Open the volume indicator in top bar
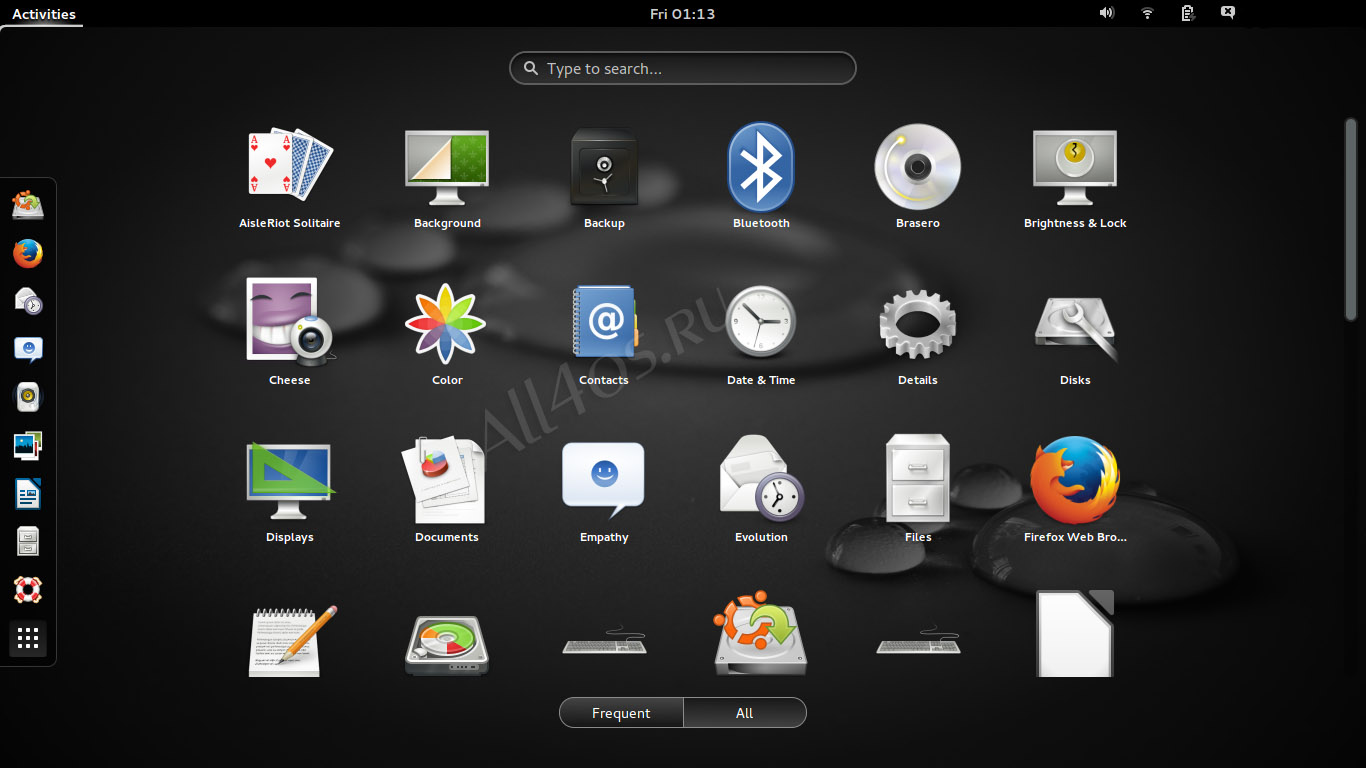This screenshot has height=768, width=1366. click(x=1107, y=13)
